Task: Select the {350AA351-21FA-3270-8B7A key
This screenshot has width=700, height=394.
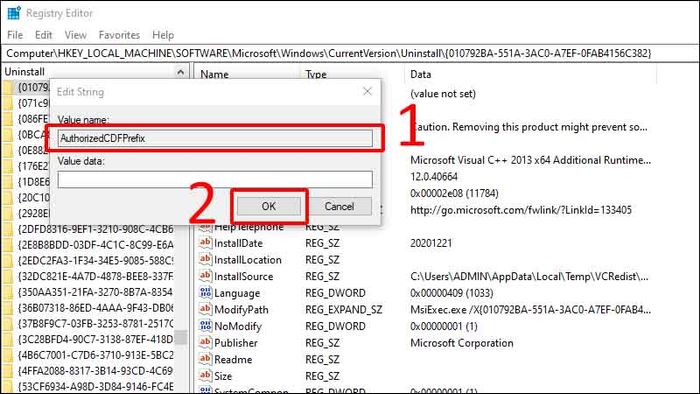Action: (96, 292)
